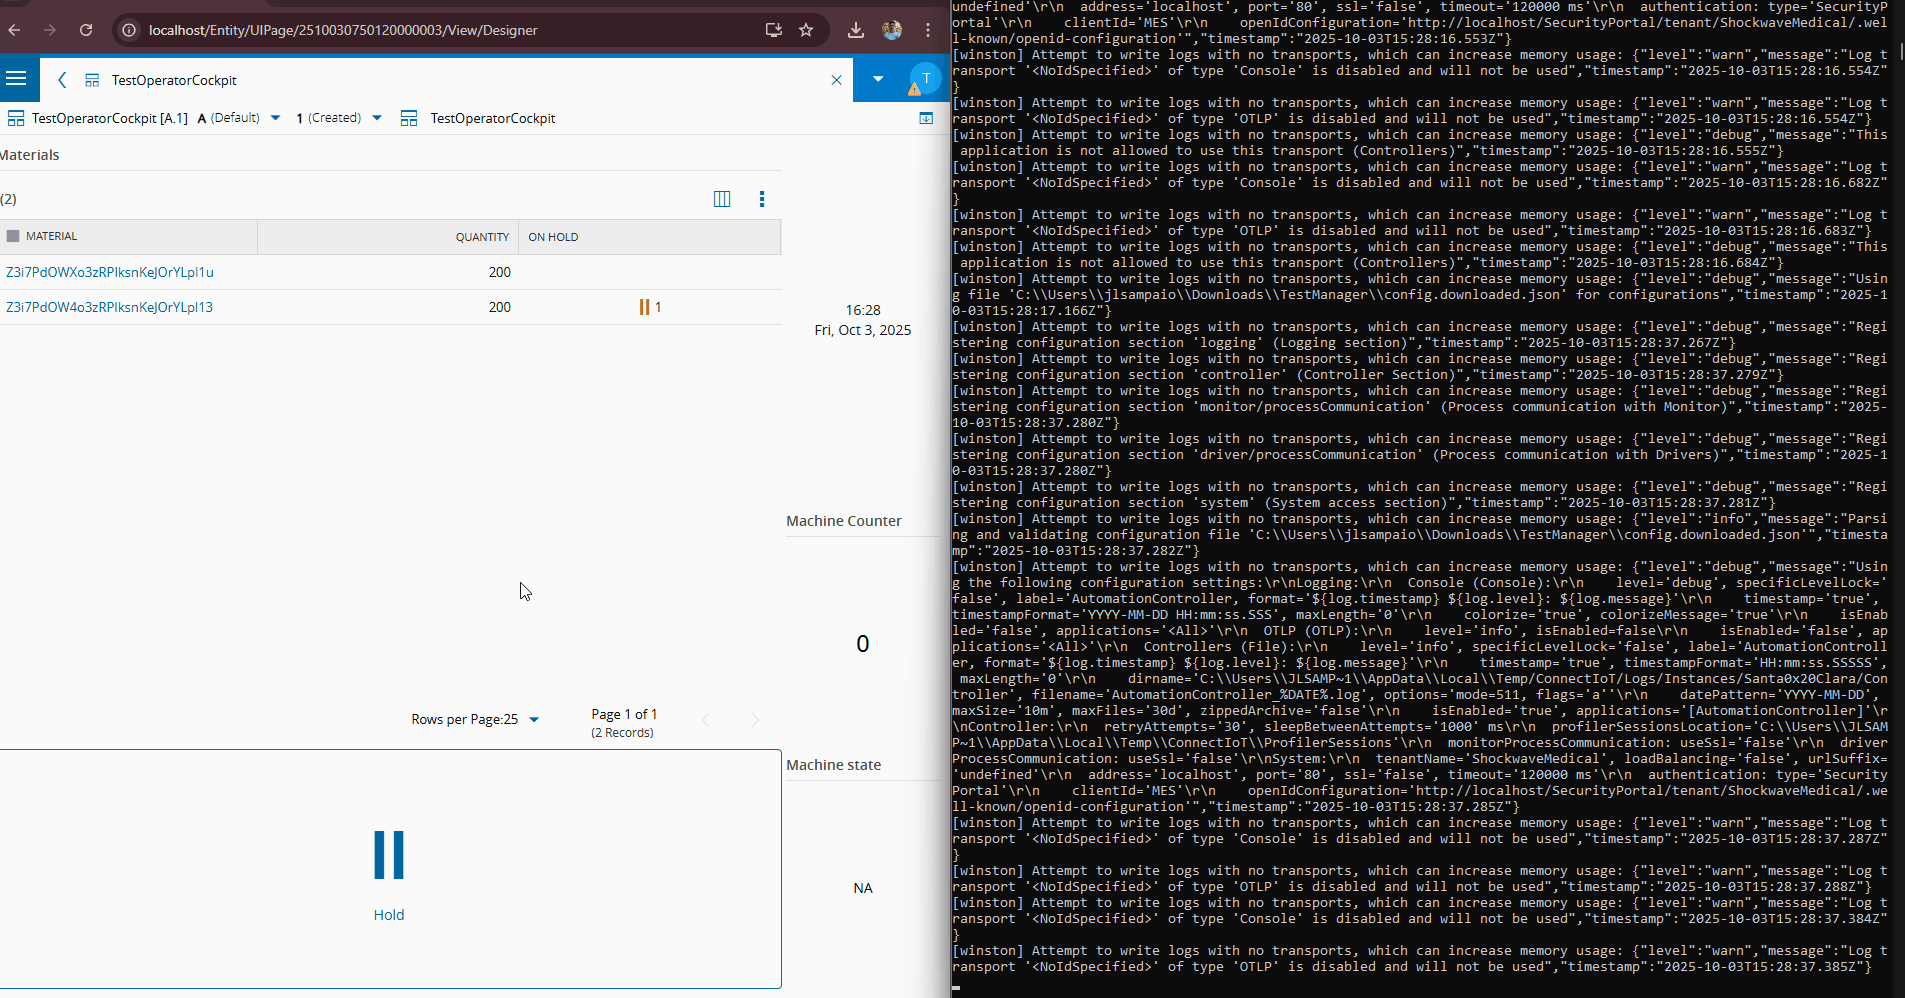Expand the dropdown arrow next to user avatar

point(878,79)
